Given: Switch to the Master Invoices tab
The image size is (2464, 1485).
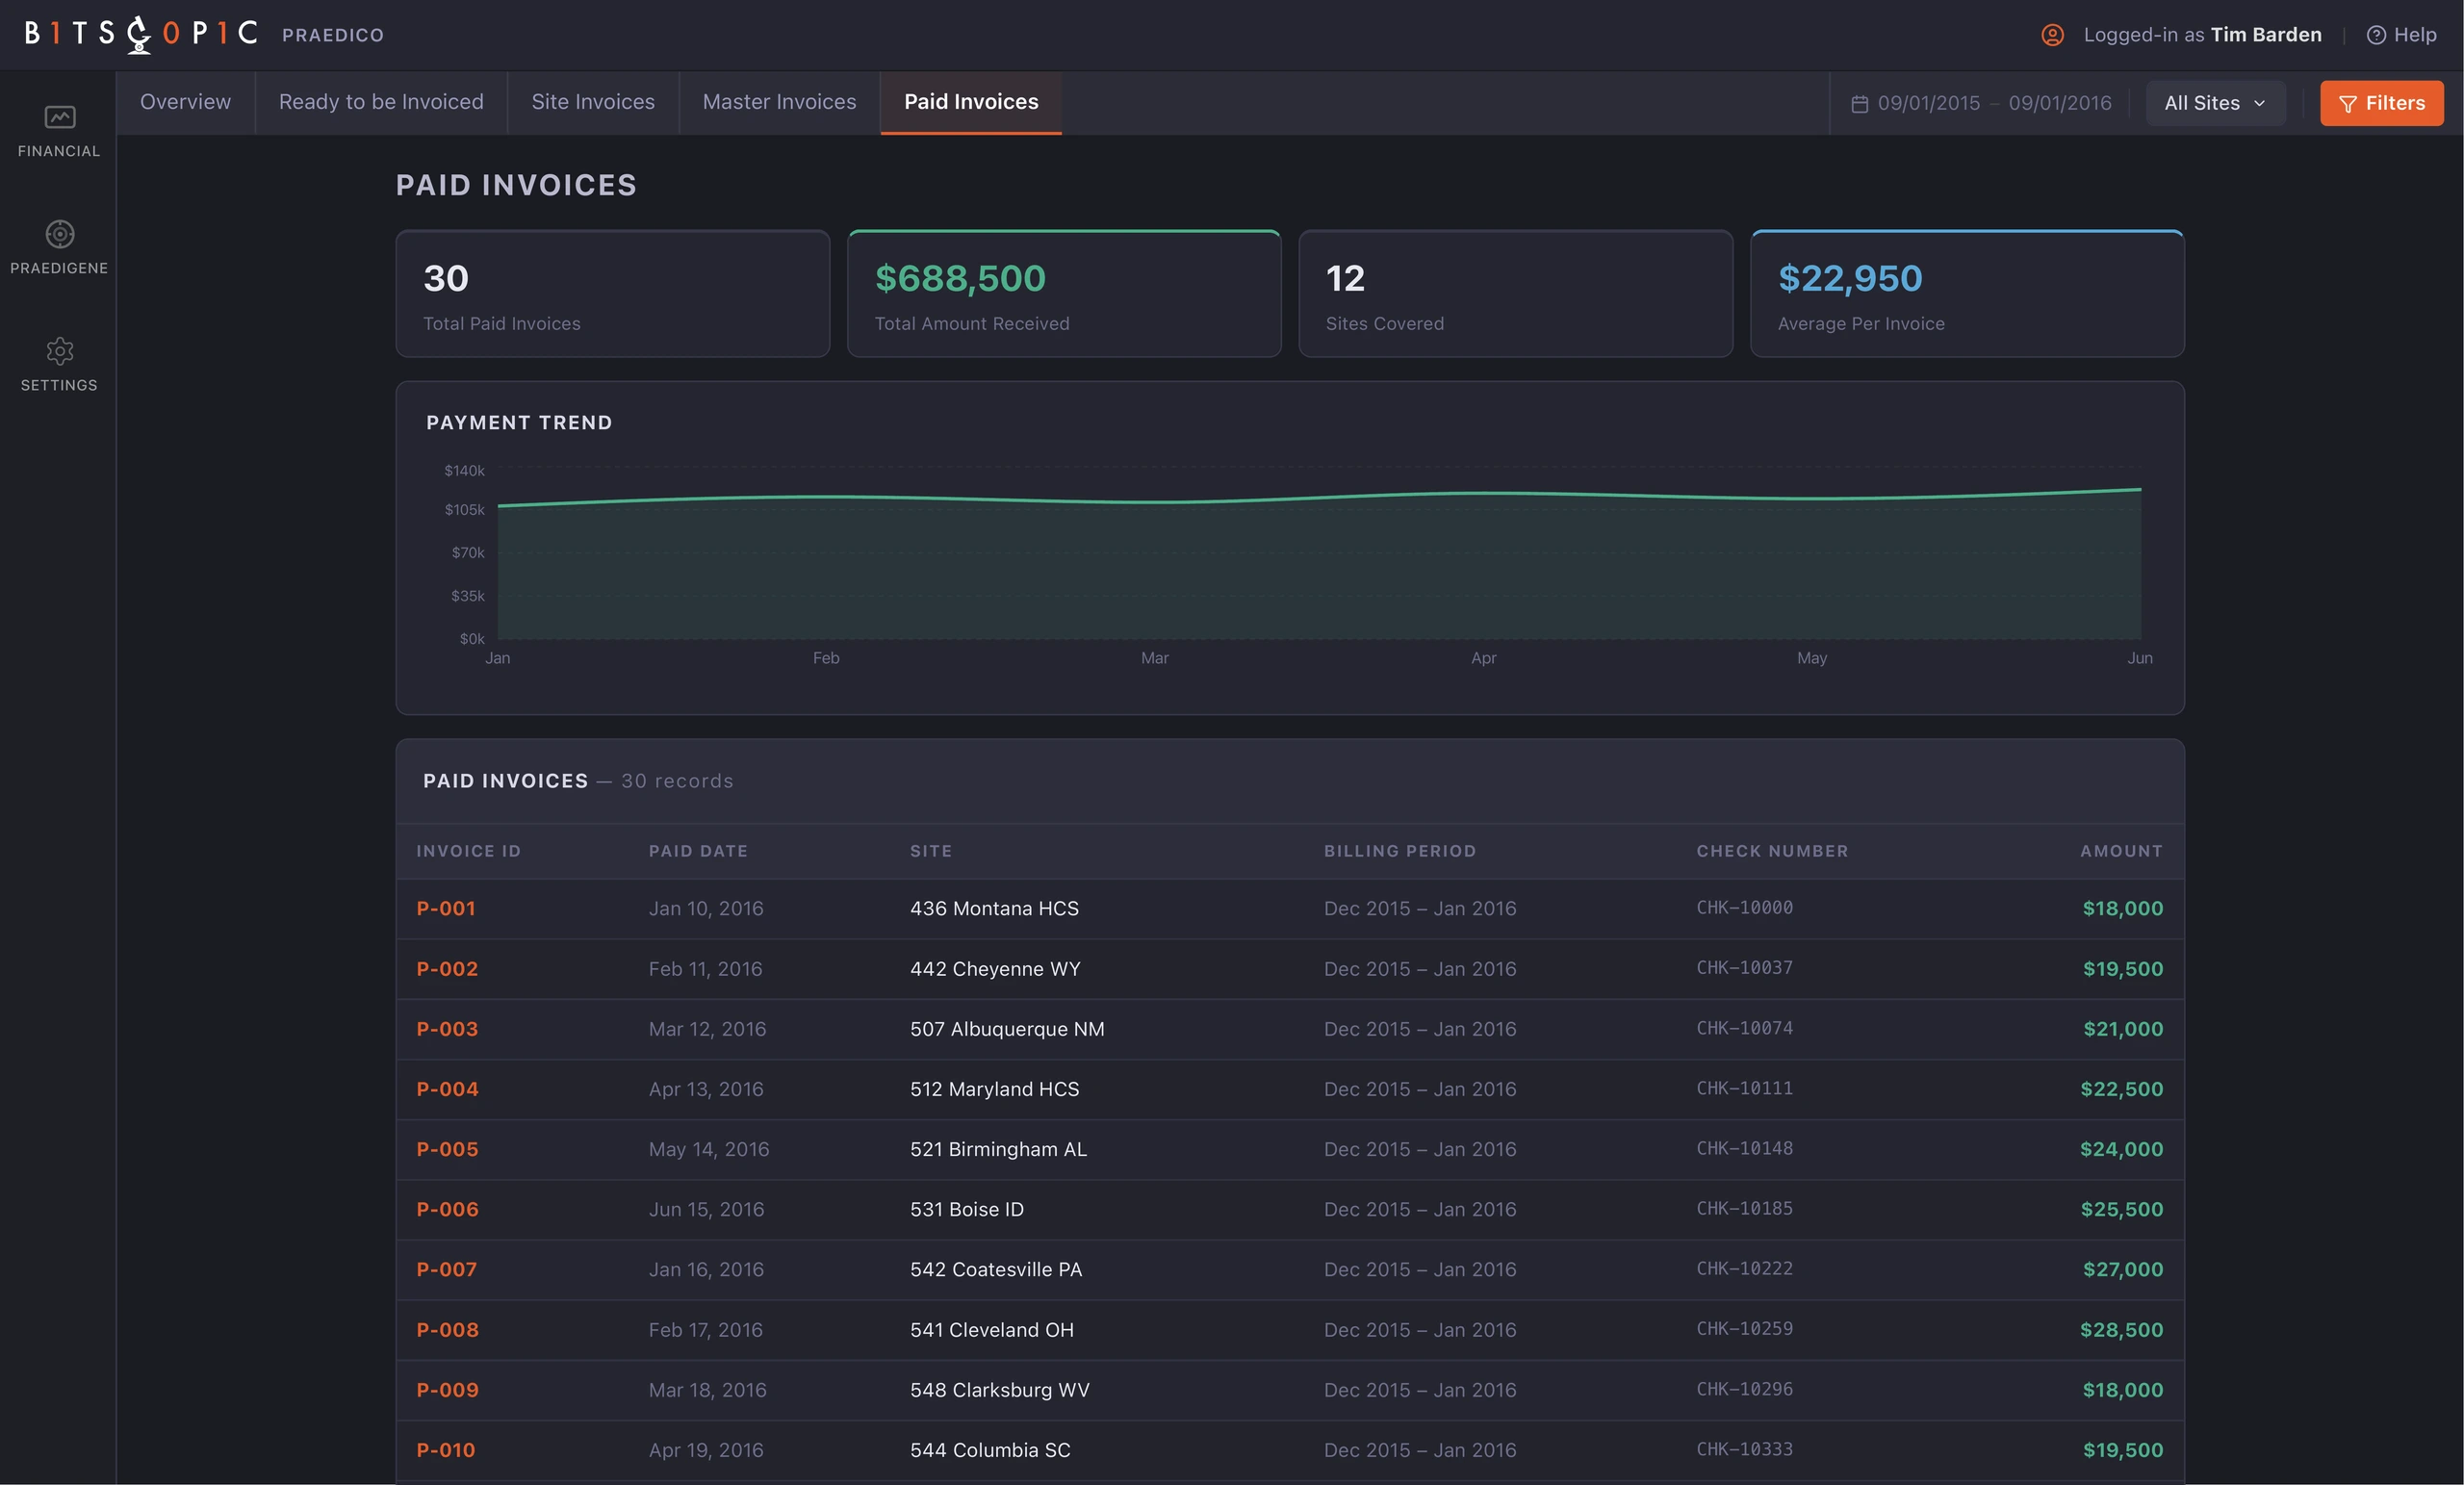Looking at the screenshot, I should pos(779,102).
